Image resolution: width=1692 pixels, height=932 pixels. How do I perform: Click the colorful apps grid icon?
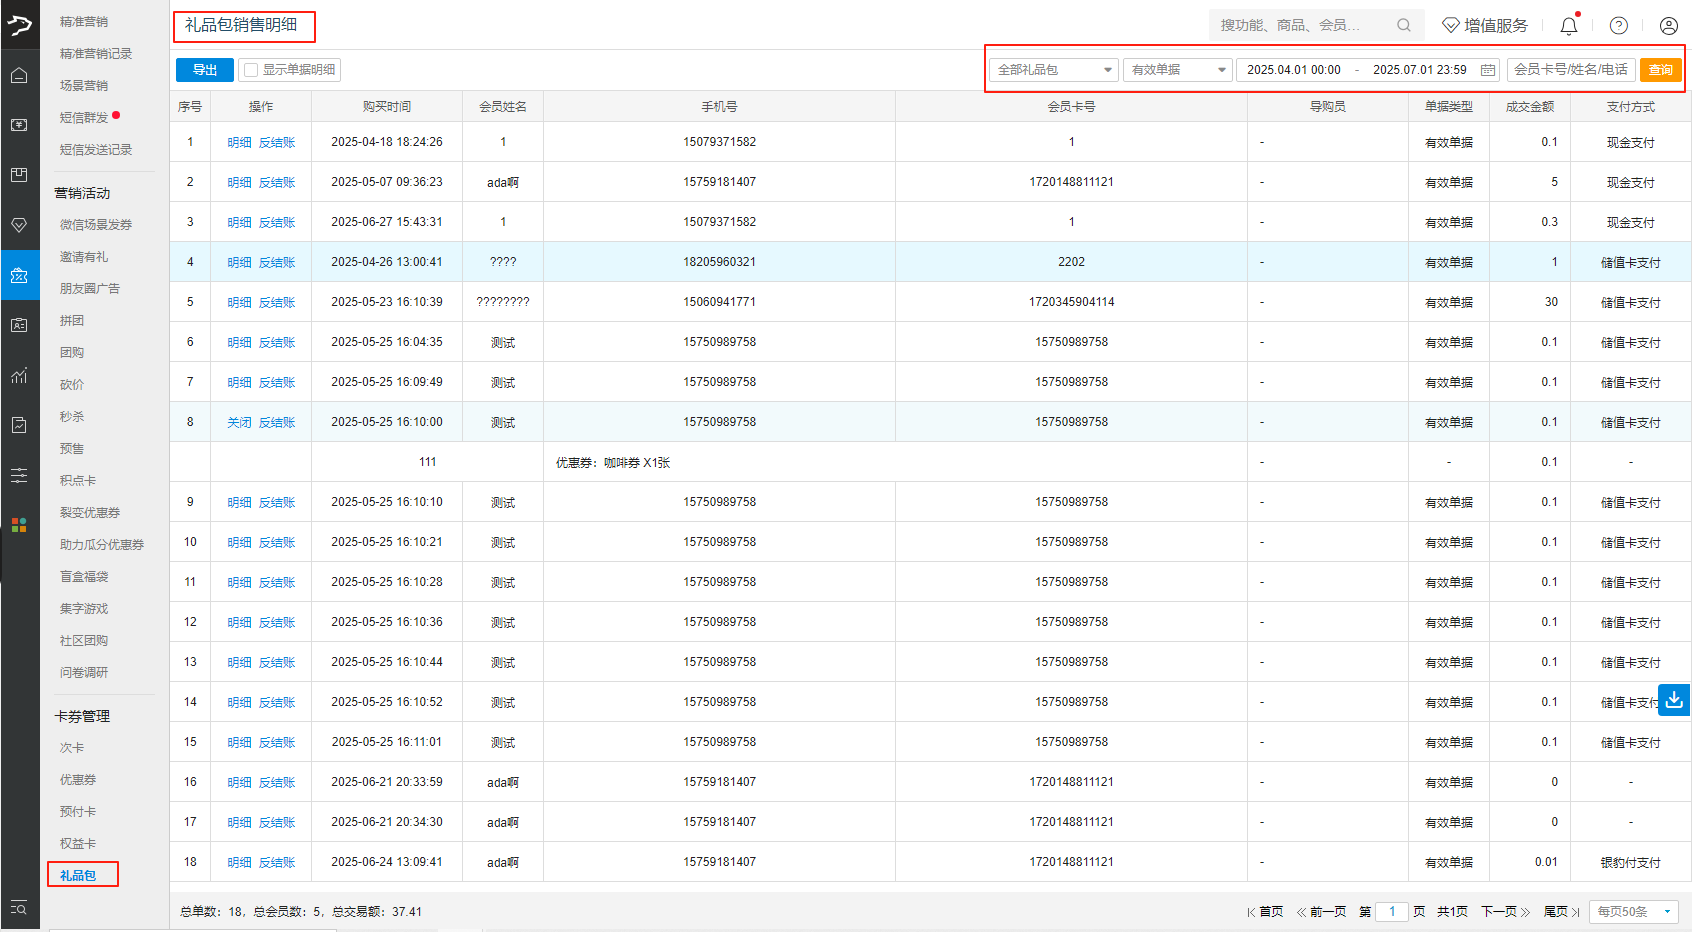[x=19, y=525]
